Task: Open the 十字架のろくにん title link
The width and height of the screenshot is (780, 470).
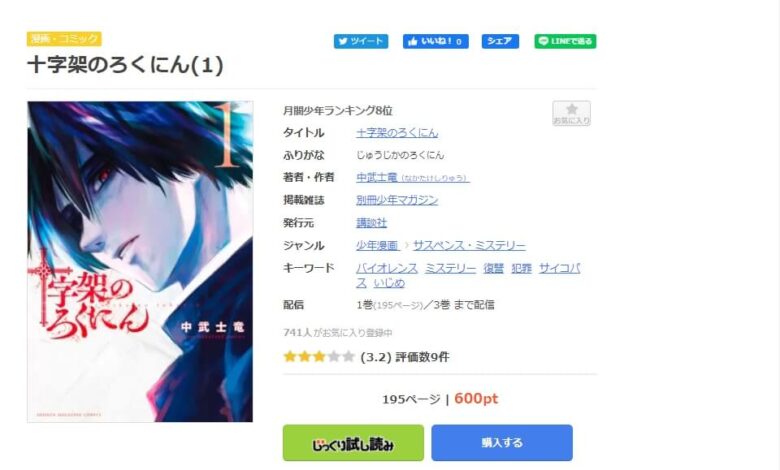Action: click(x=397, y=133)
